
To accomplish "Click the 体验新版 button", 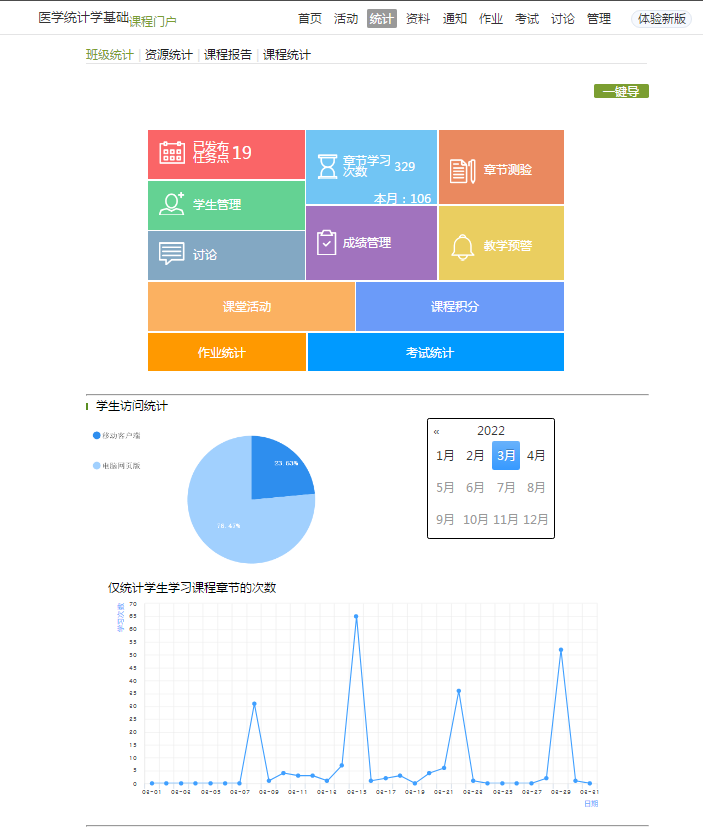I will pos(662,19).
